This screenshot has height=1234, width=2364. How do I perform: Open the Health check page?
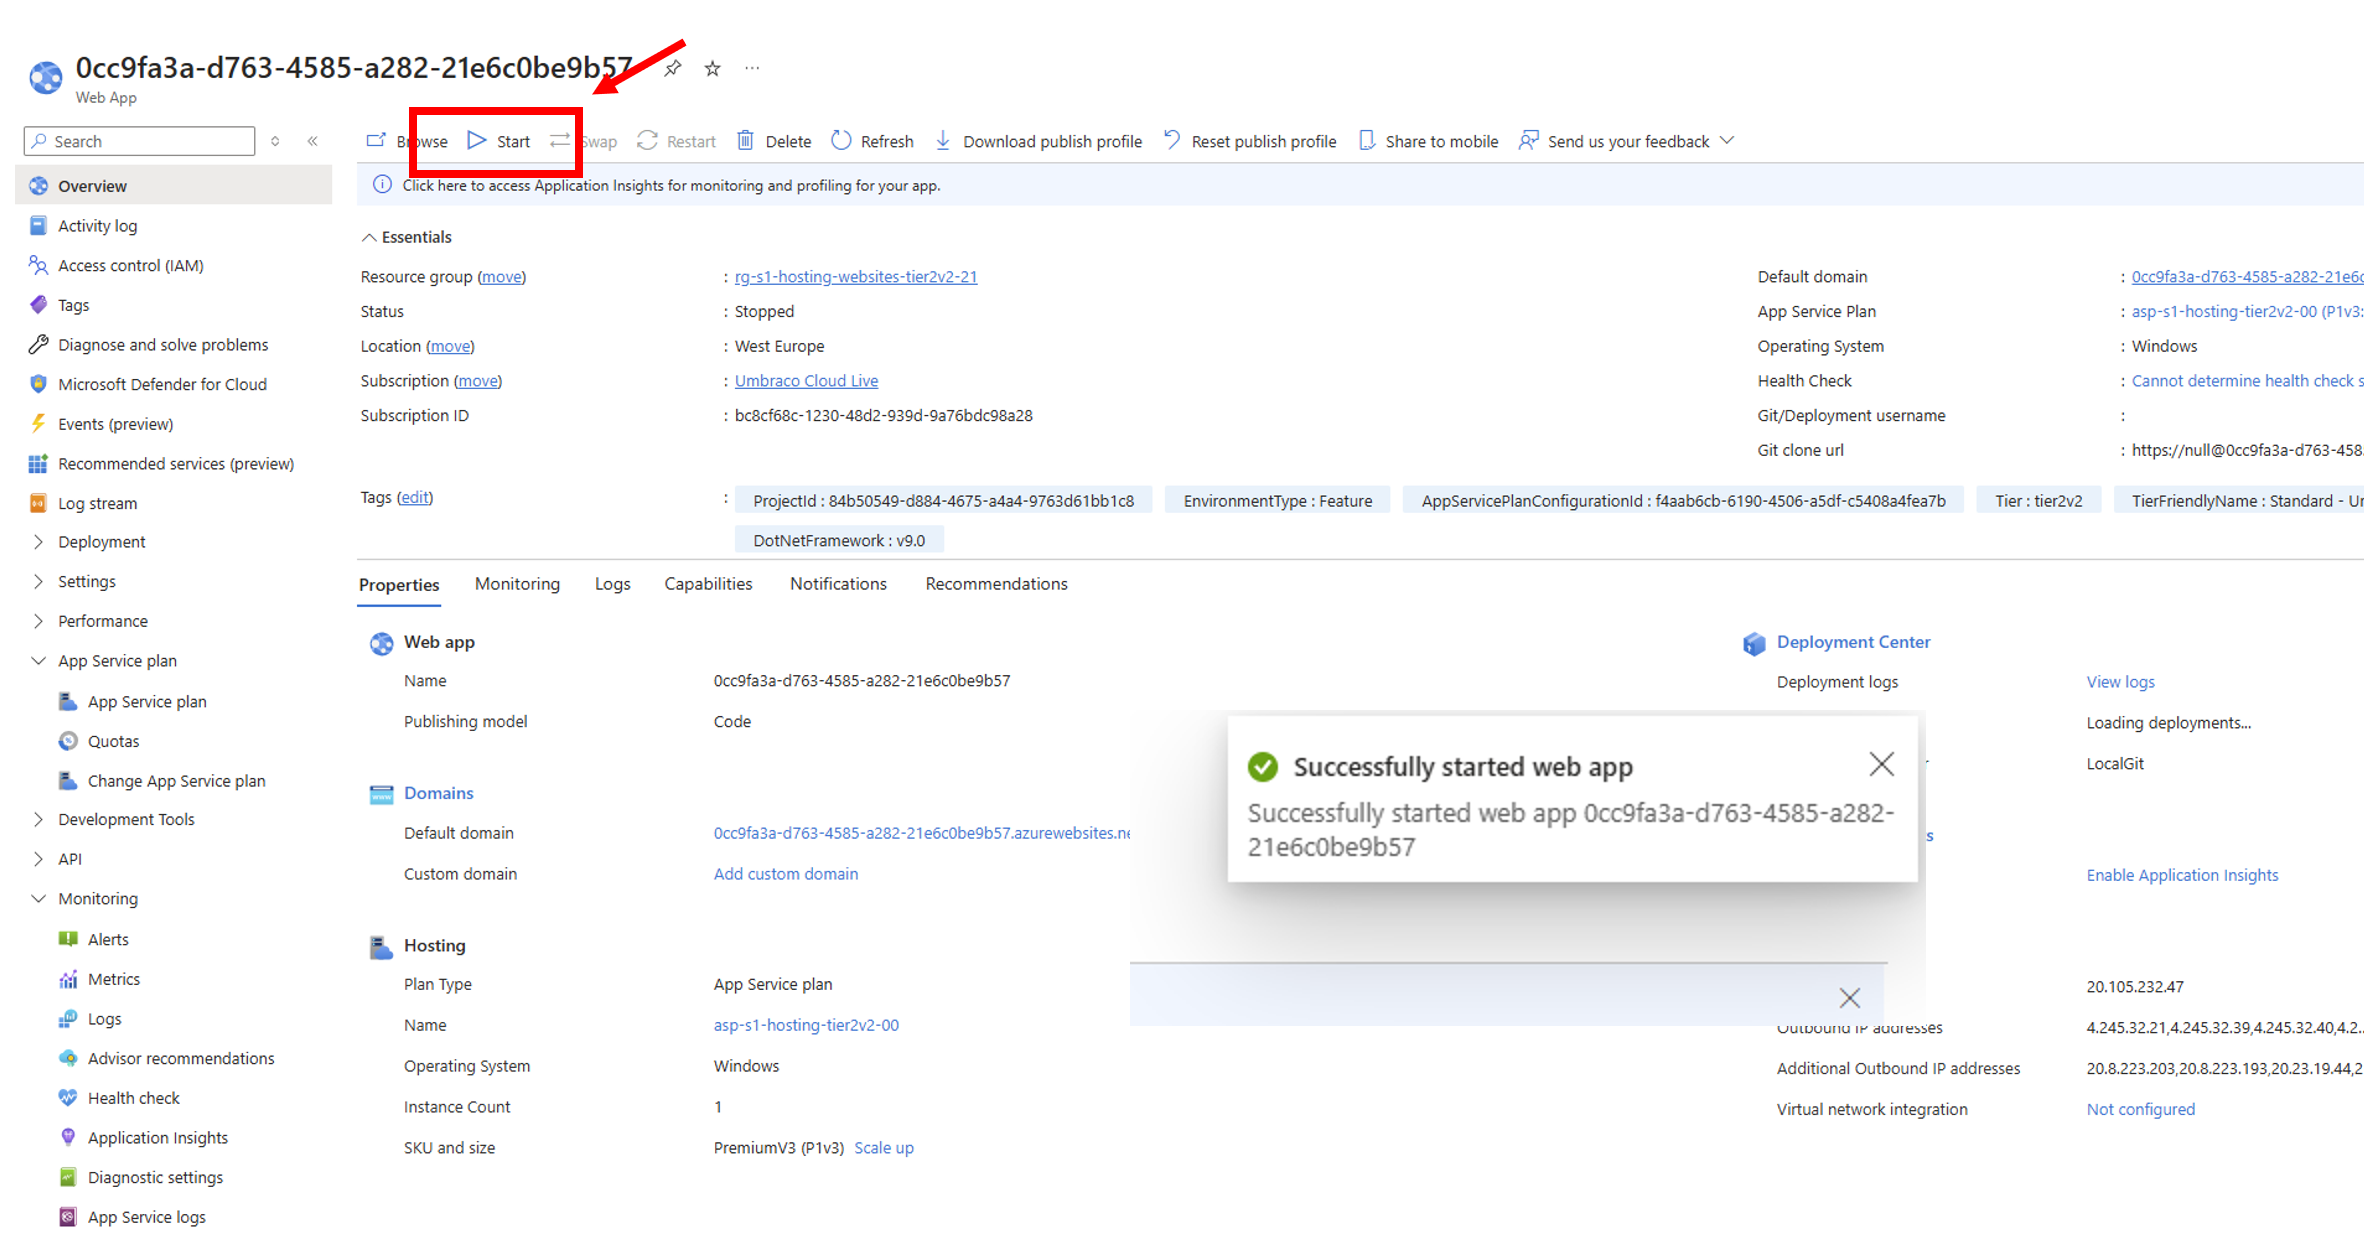(x=133, y=1098)
